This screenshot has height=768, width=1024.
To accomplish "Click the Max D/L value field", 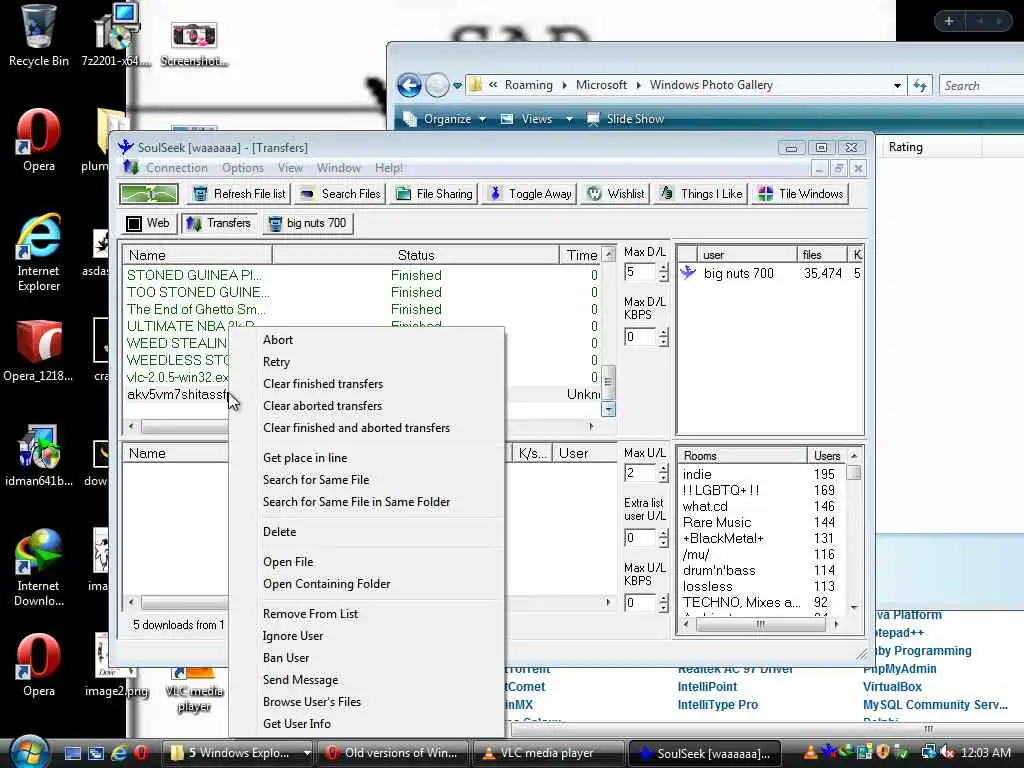I will [640, 272].
